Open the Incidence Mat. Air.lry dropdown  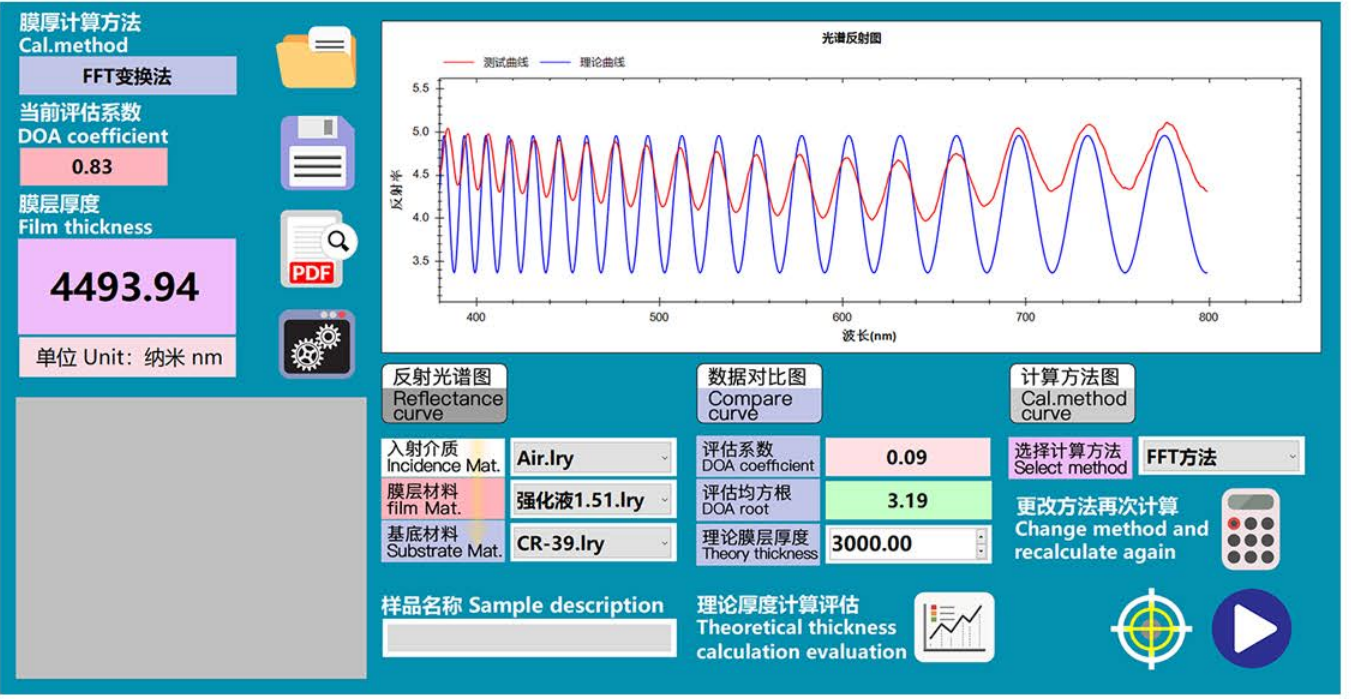(x=593, y=459)
